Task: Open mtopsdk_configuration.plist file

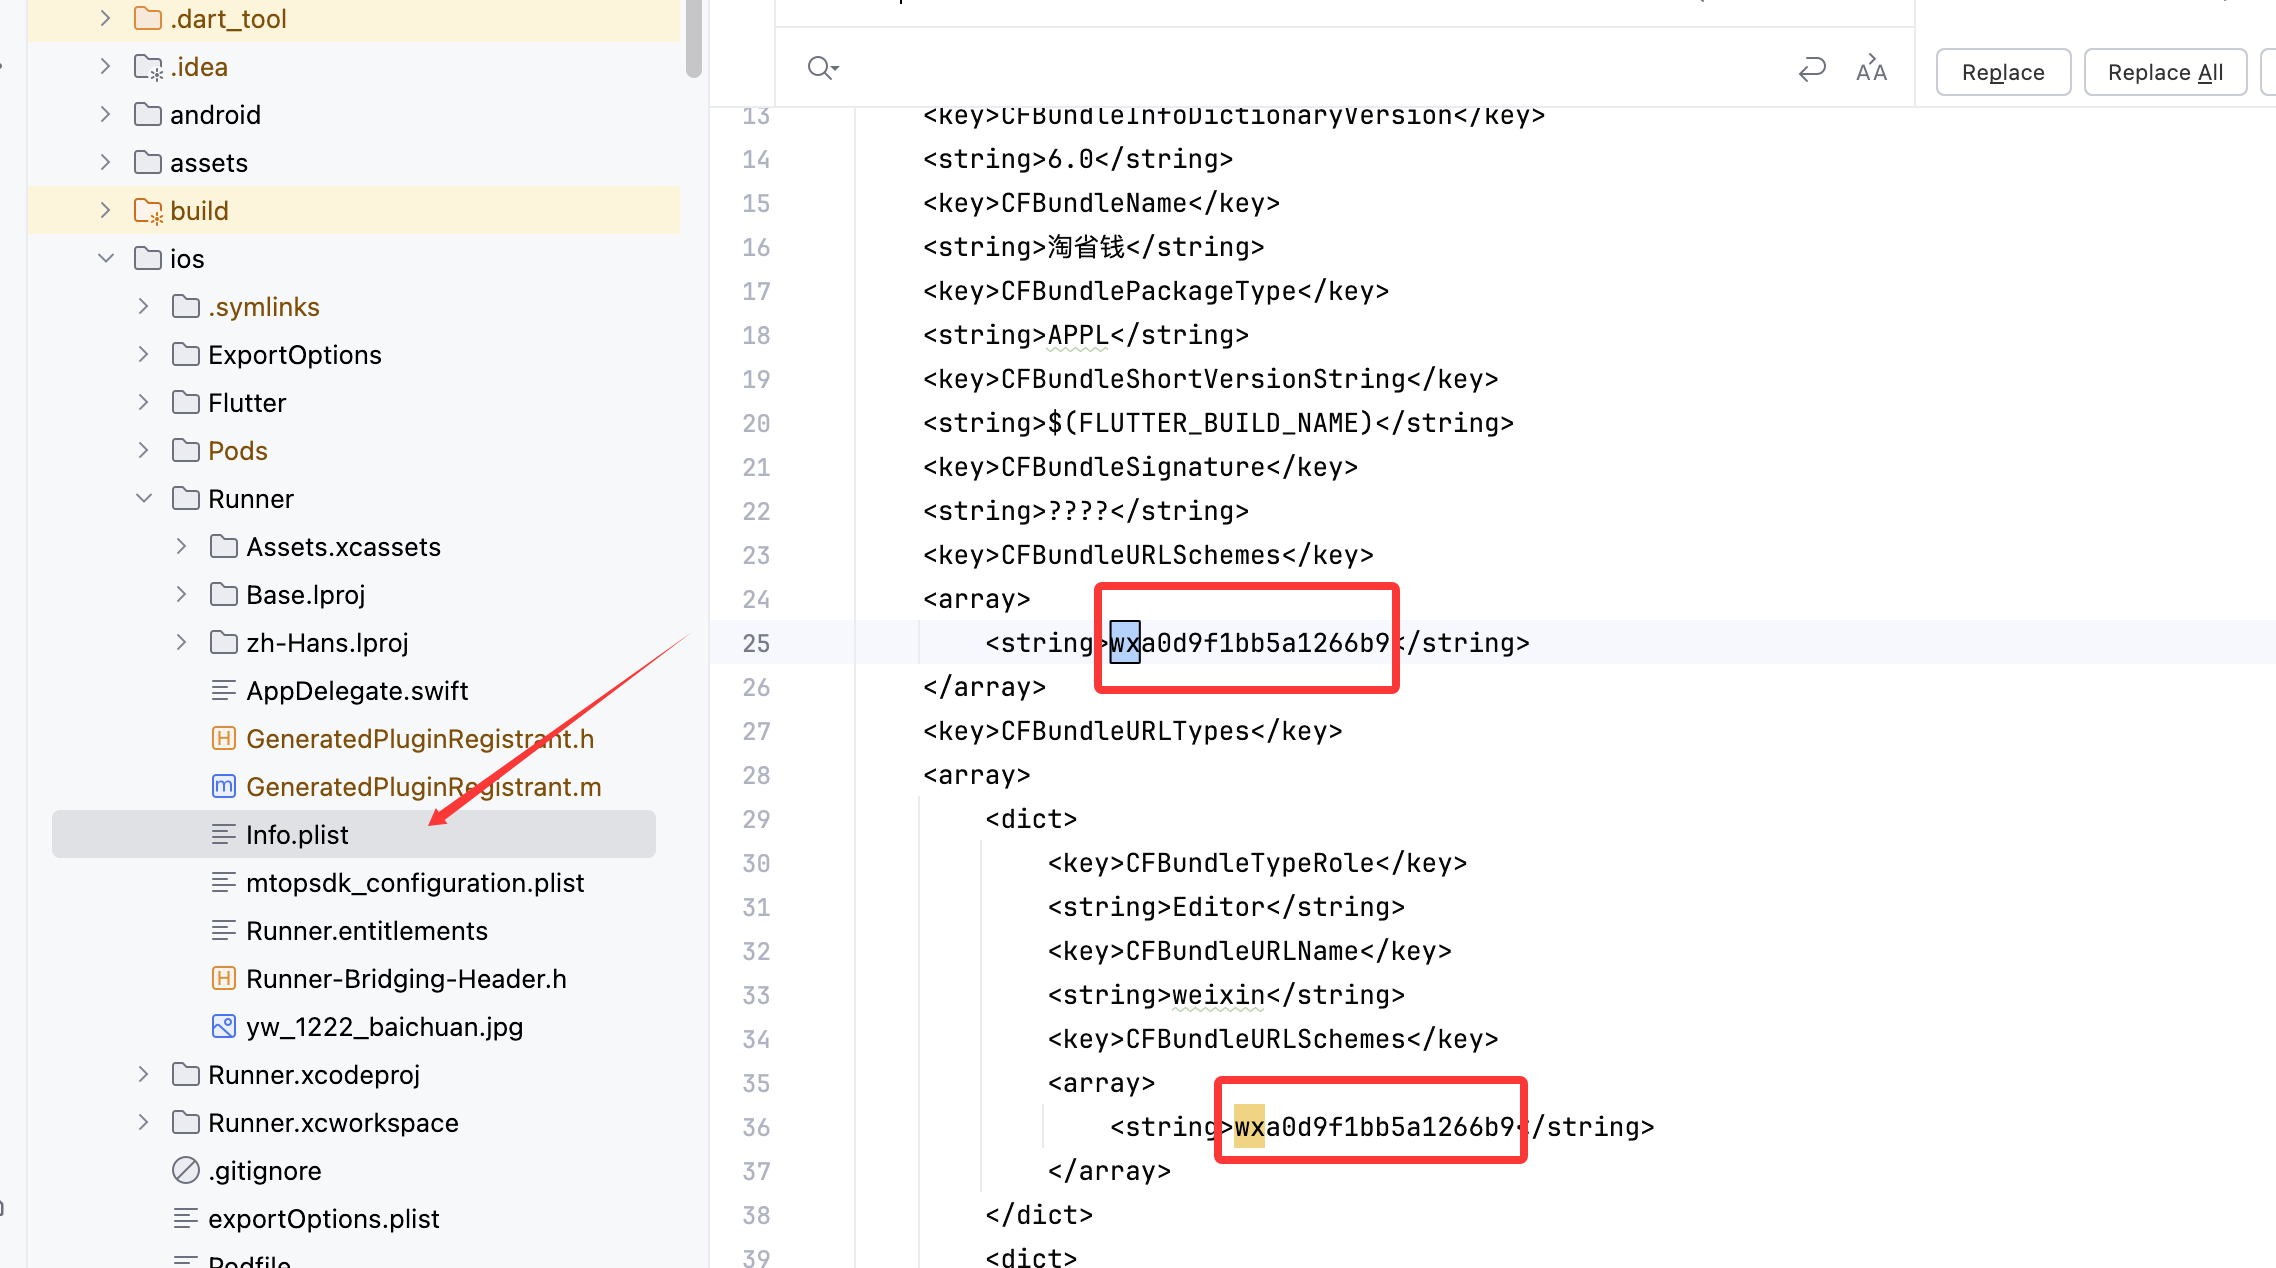Action: point(415,883)
